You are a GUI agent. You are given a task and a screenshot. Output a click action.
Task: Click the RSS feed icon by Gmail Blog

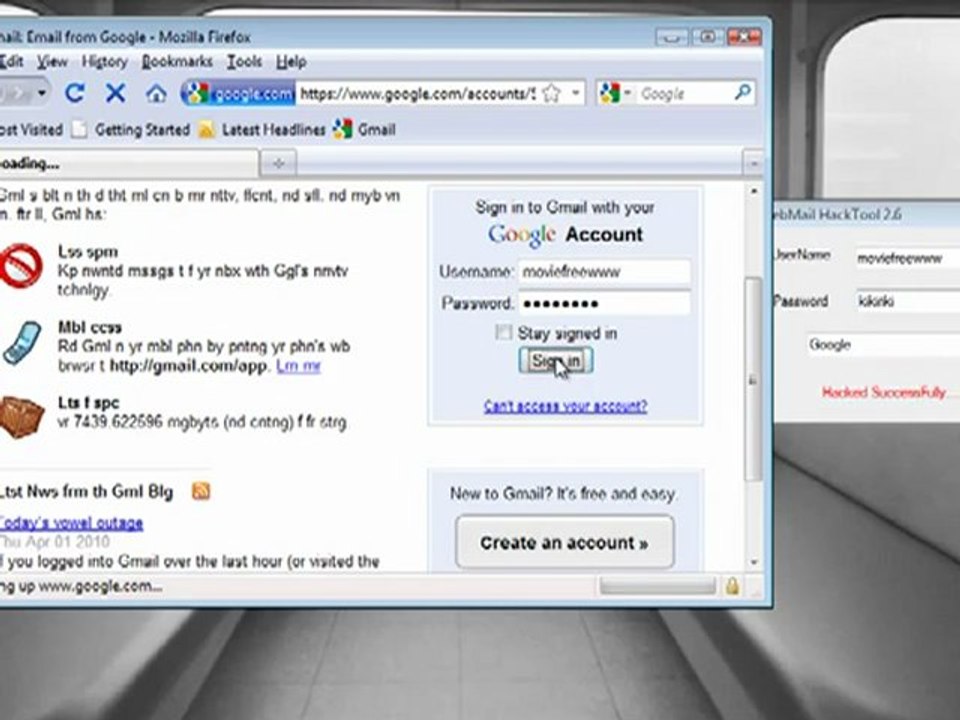click(201, 491)
